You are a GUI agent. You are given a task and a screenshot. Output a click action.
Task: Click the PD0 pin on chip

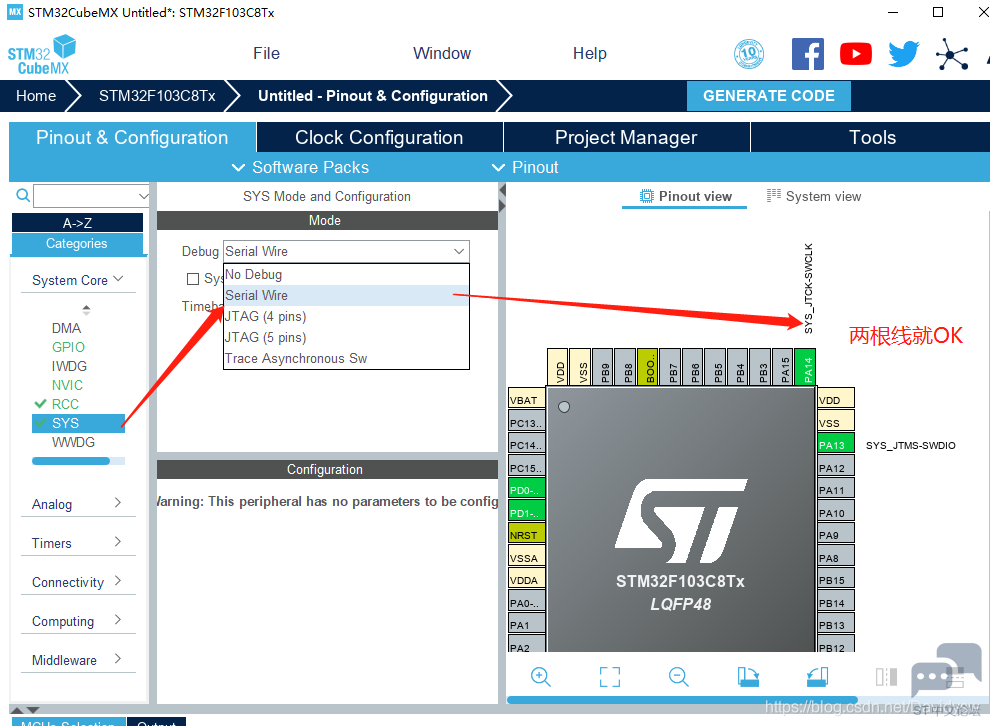tap(527, 489)
